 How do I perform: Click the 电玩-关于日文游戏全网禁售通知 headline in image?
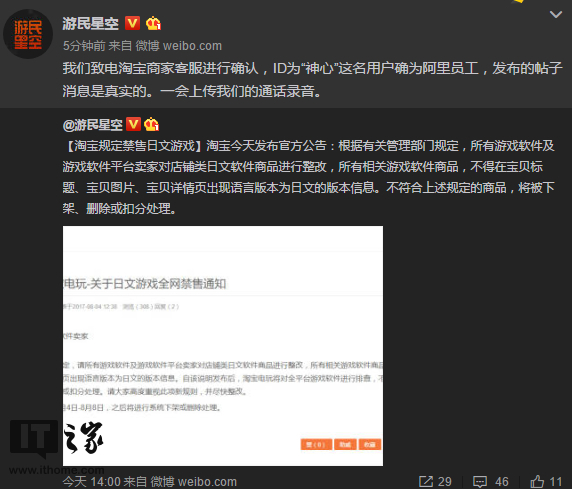tap(145, 284)
